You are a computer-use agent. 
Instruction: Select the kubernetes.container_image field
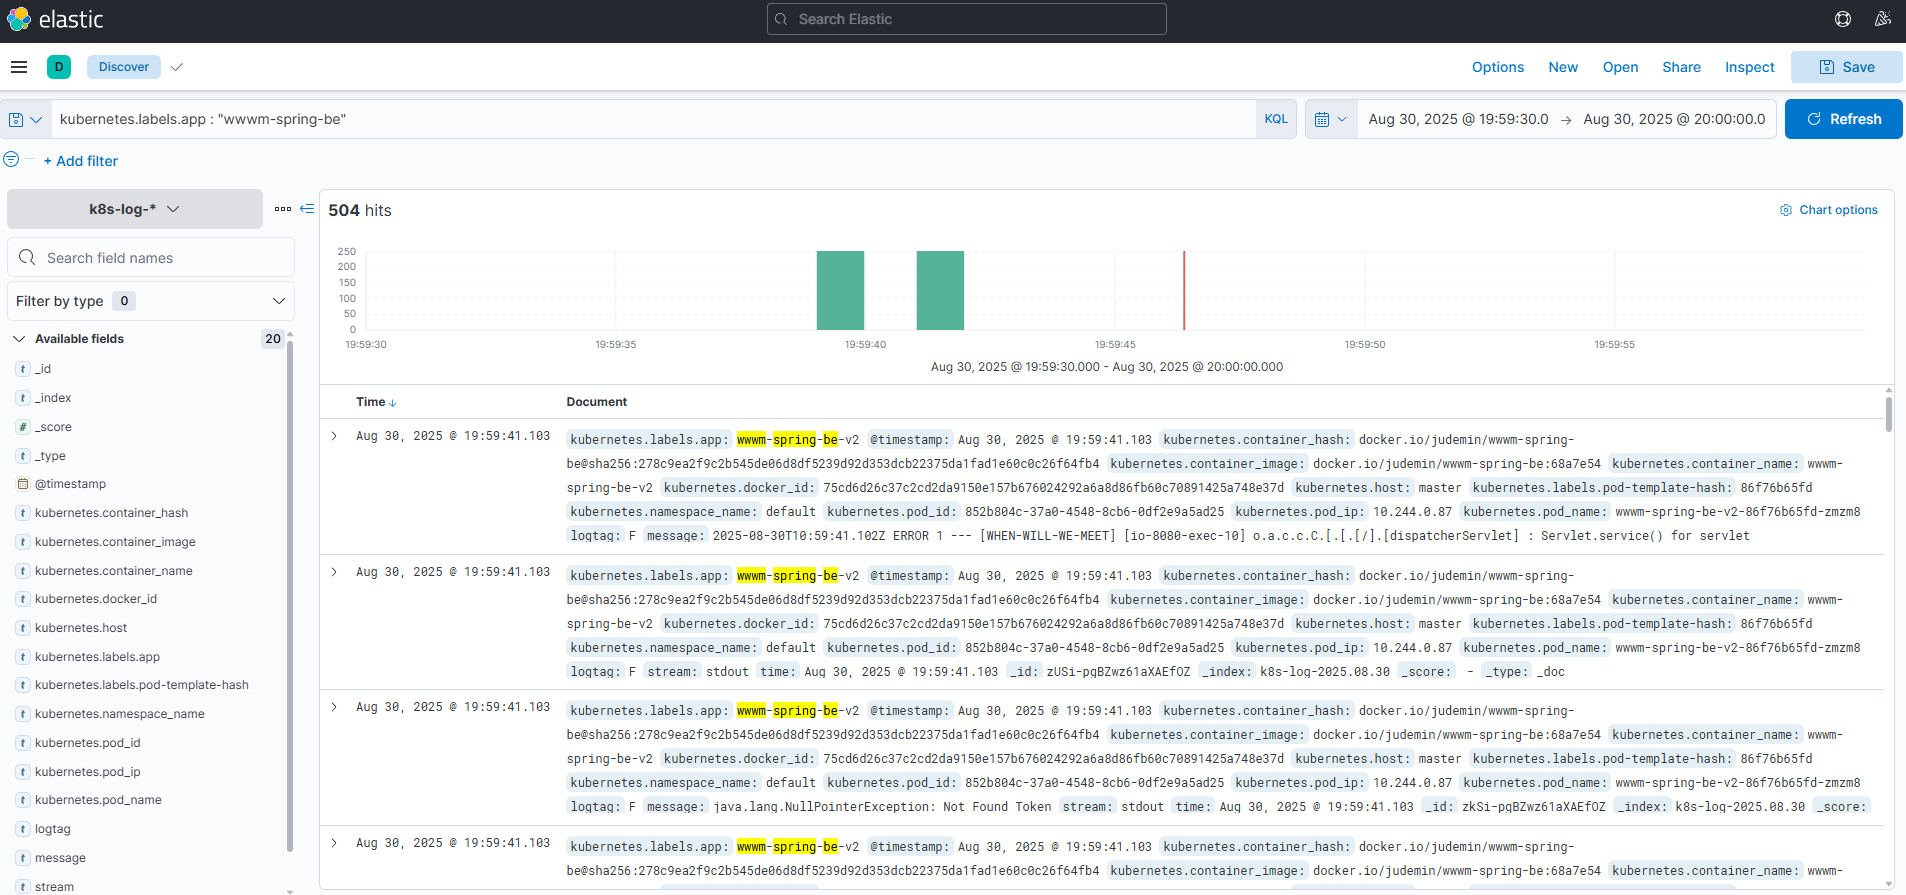click(115, 542)
